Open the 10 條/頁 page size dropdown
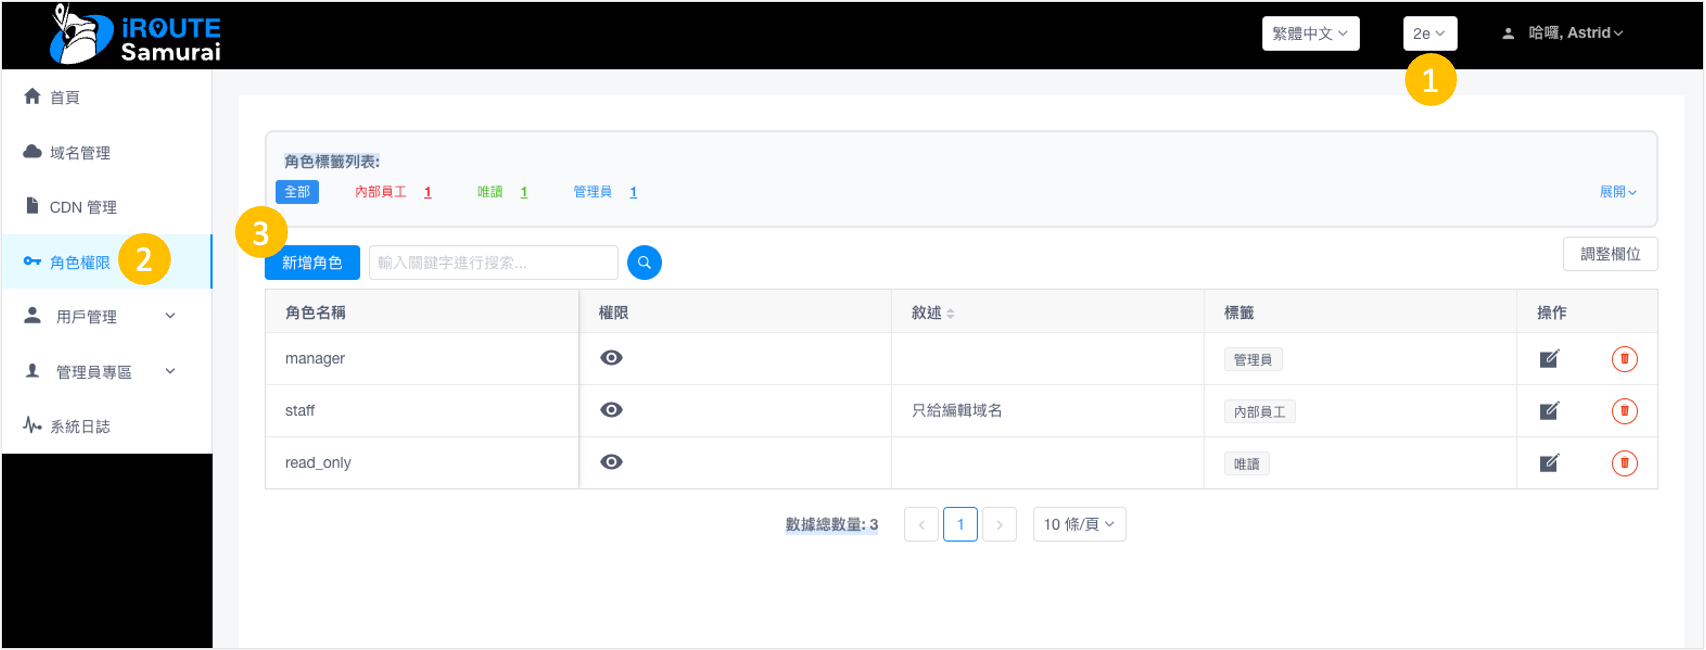 click(x=1078, y=525)
